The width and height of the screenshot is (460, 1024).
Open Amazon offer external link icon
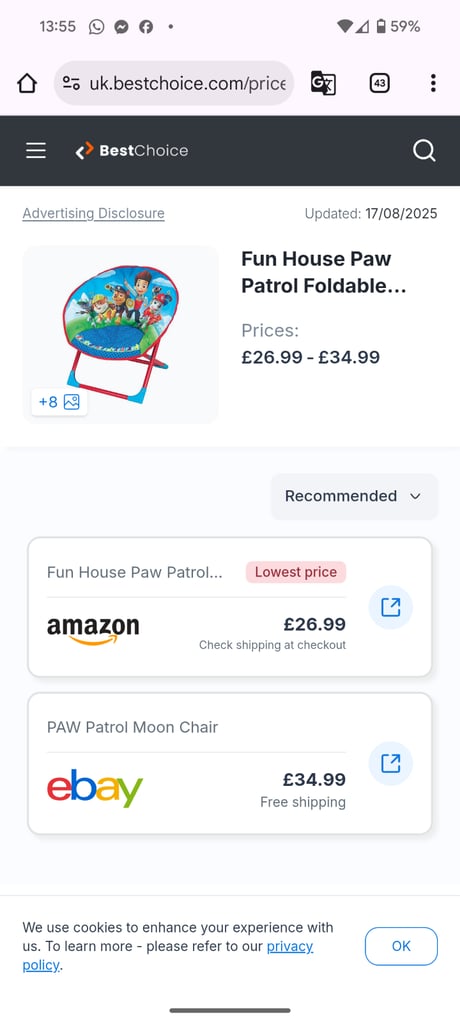pyautogui.click(x=391, y=607)
